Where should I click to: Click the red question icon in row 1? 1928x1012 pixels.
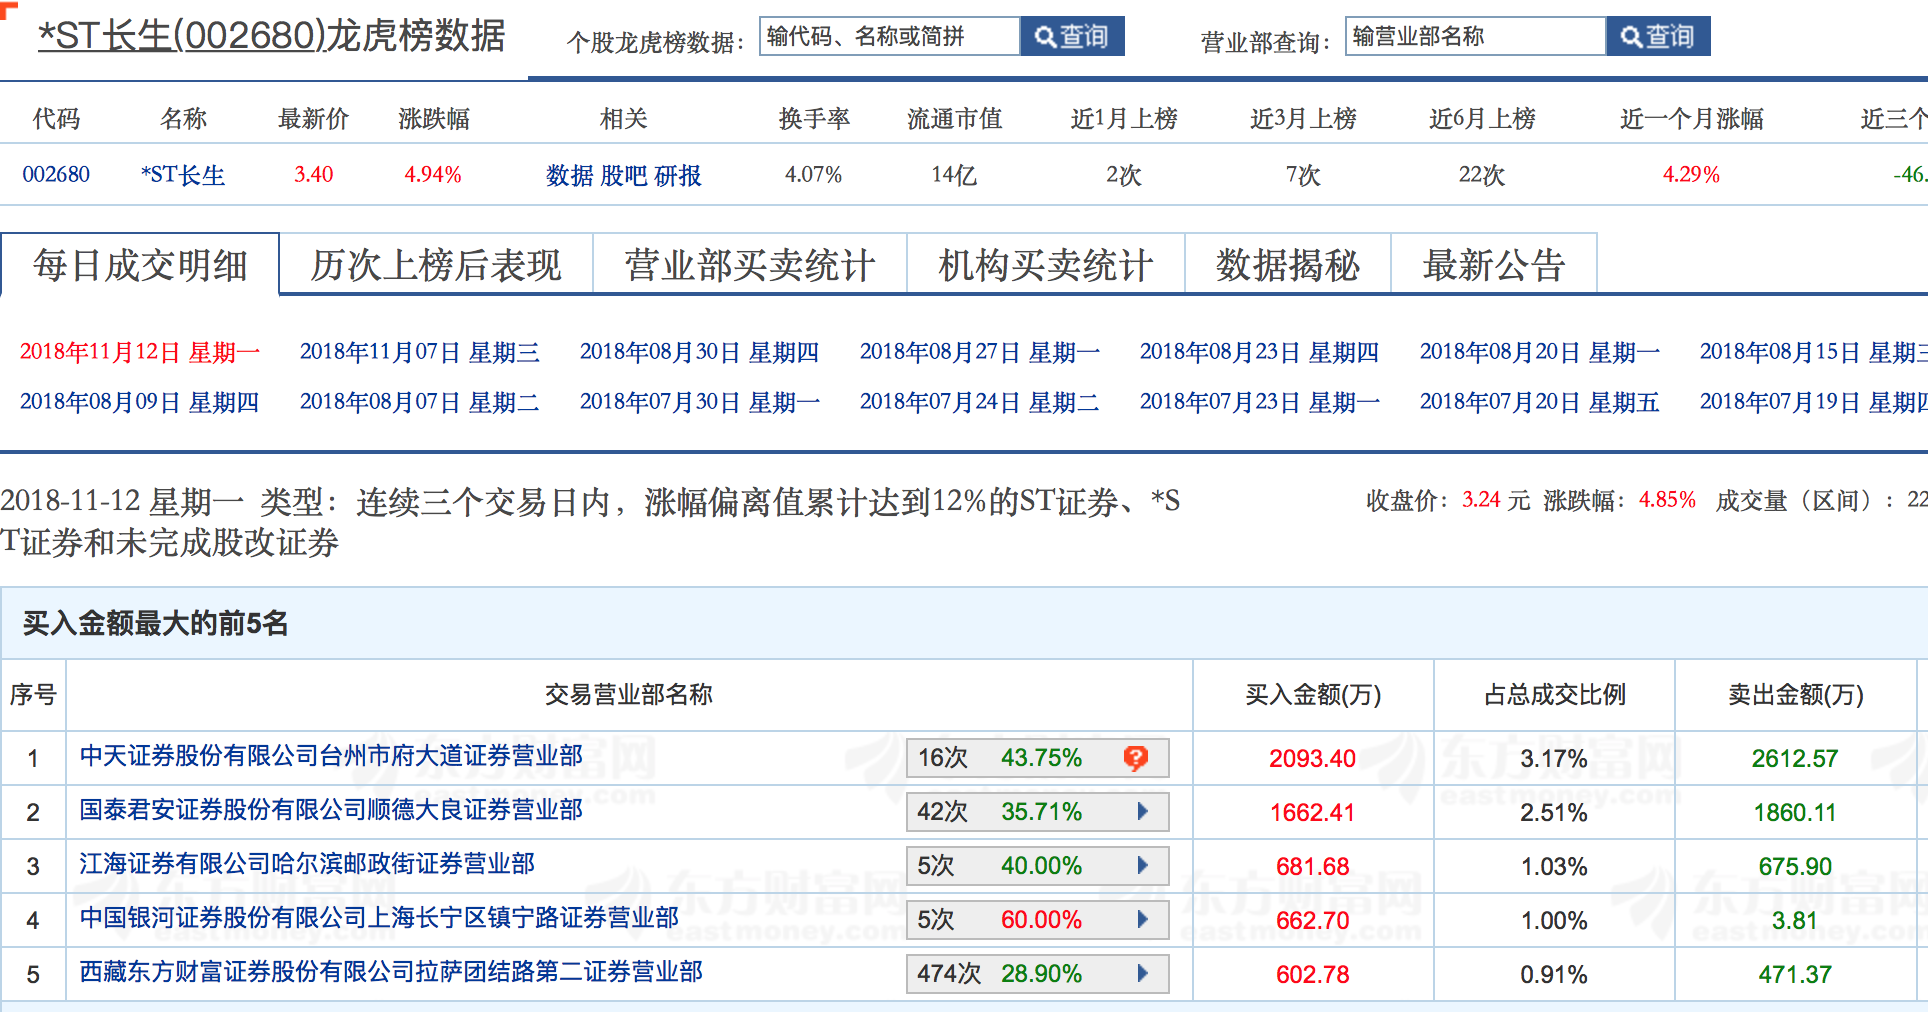pos(1135,758)
